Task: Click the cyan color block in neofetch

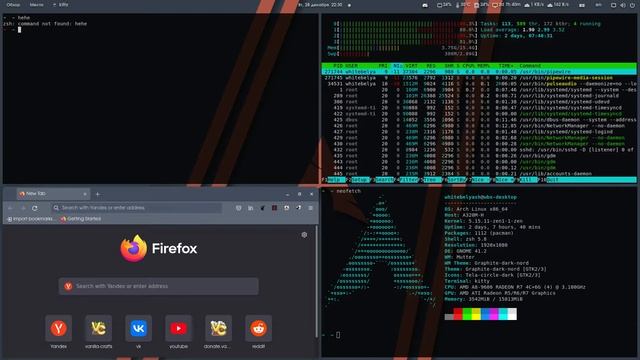Action: [503, 314]
